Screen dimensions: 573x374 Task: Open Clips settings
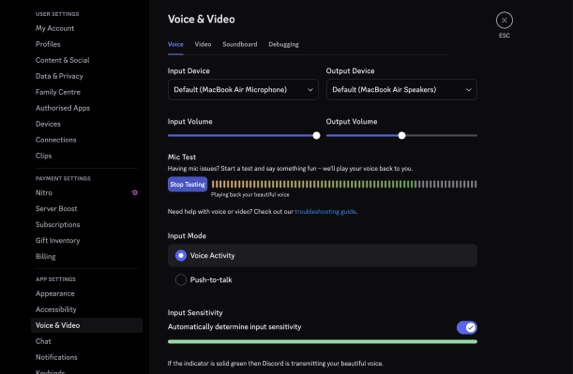point(43,156)
